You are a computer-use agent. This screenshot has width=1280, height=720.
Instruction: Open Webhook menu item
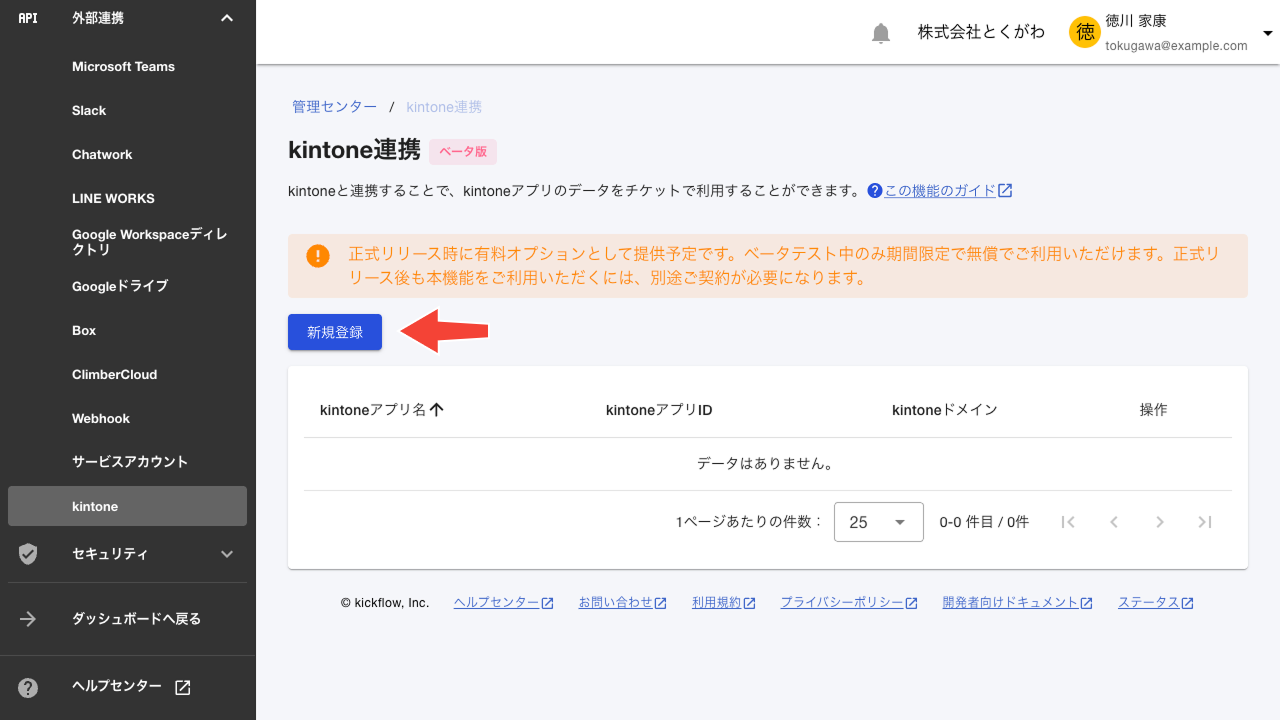coord(127,419)
